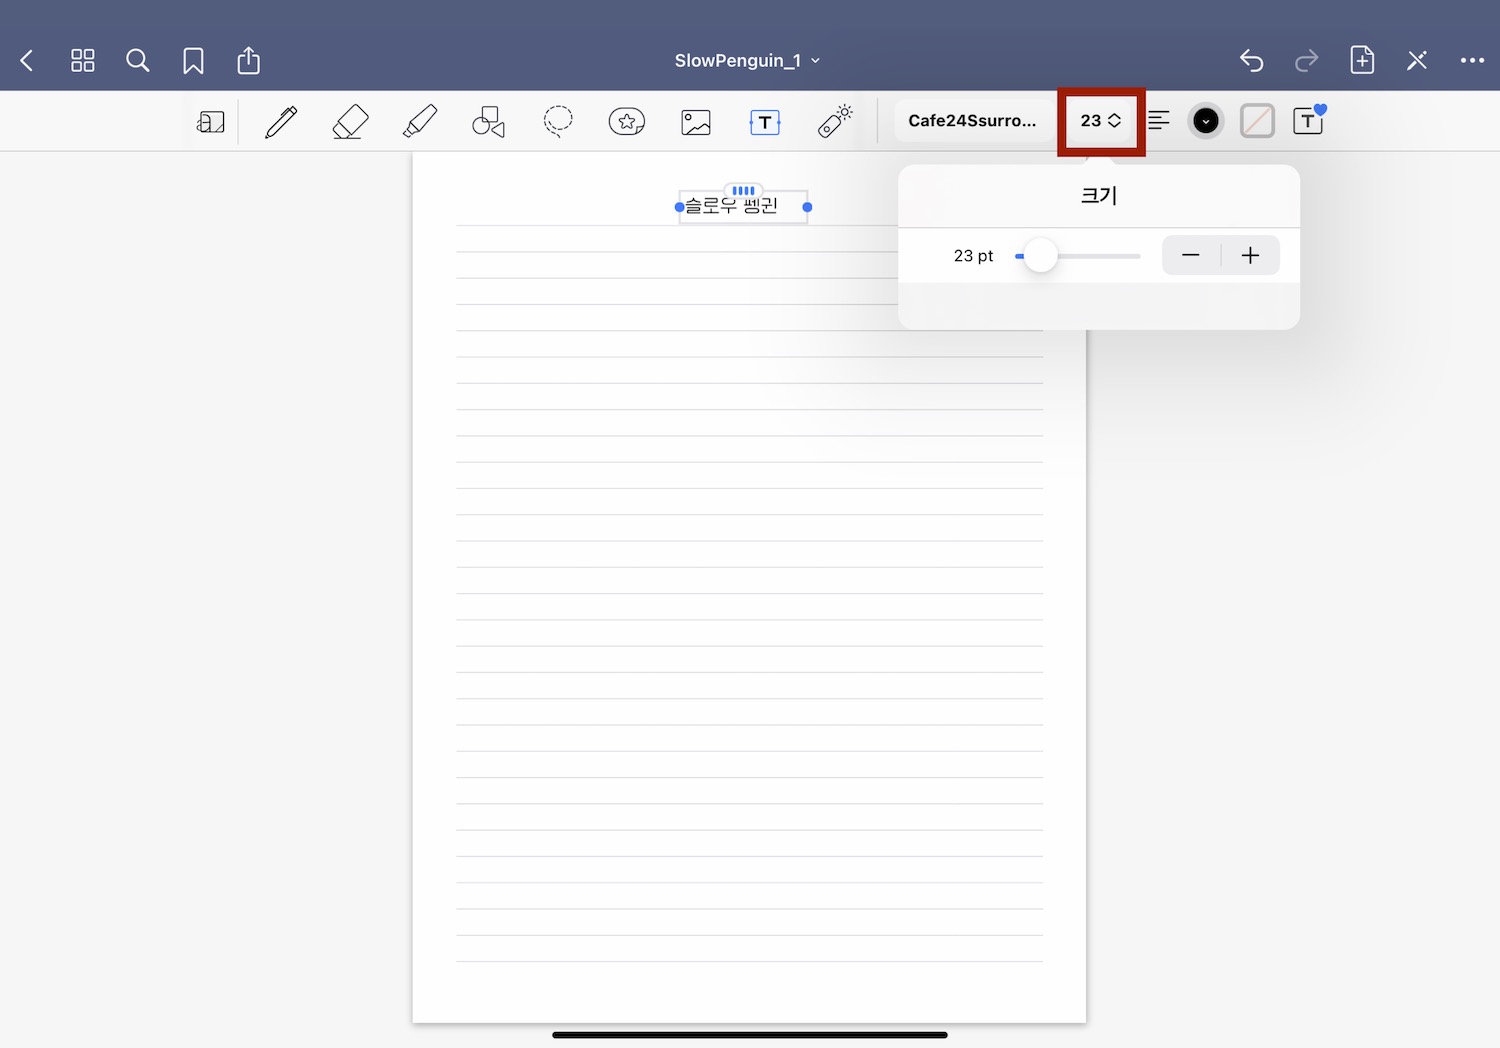Add a new page

(x=1362, y=60)
